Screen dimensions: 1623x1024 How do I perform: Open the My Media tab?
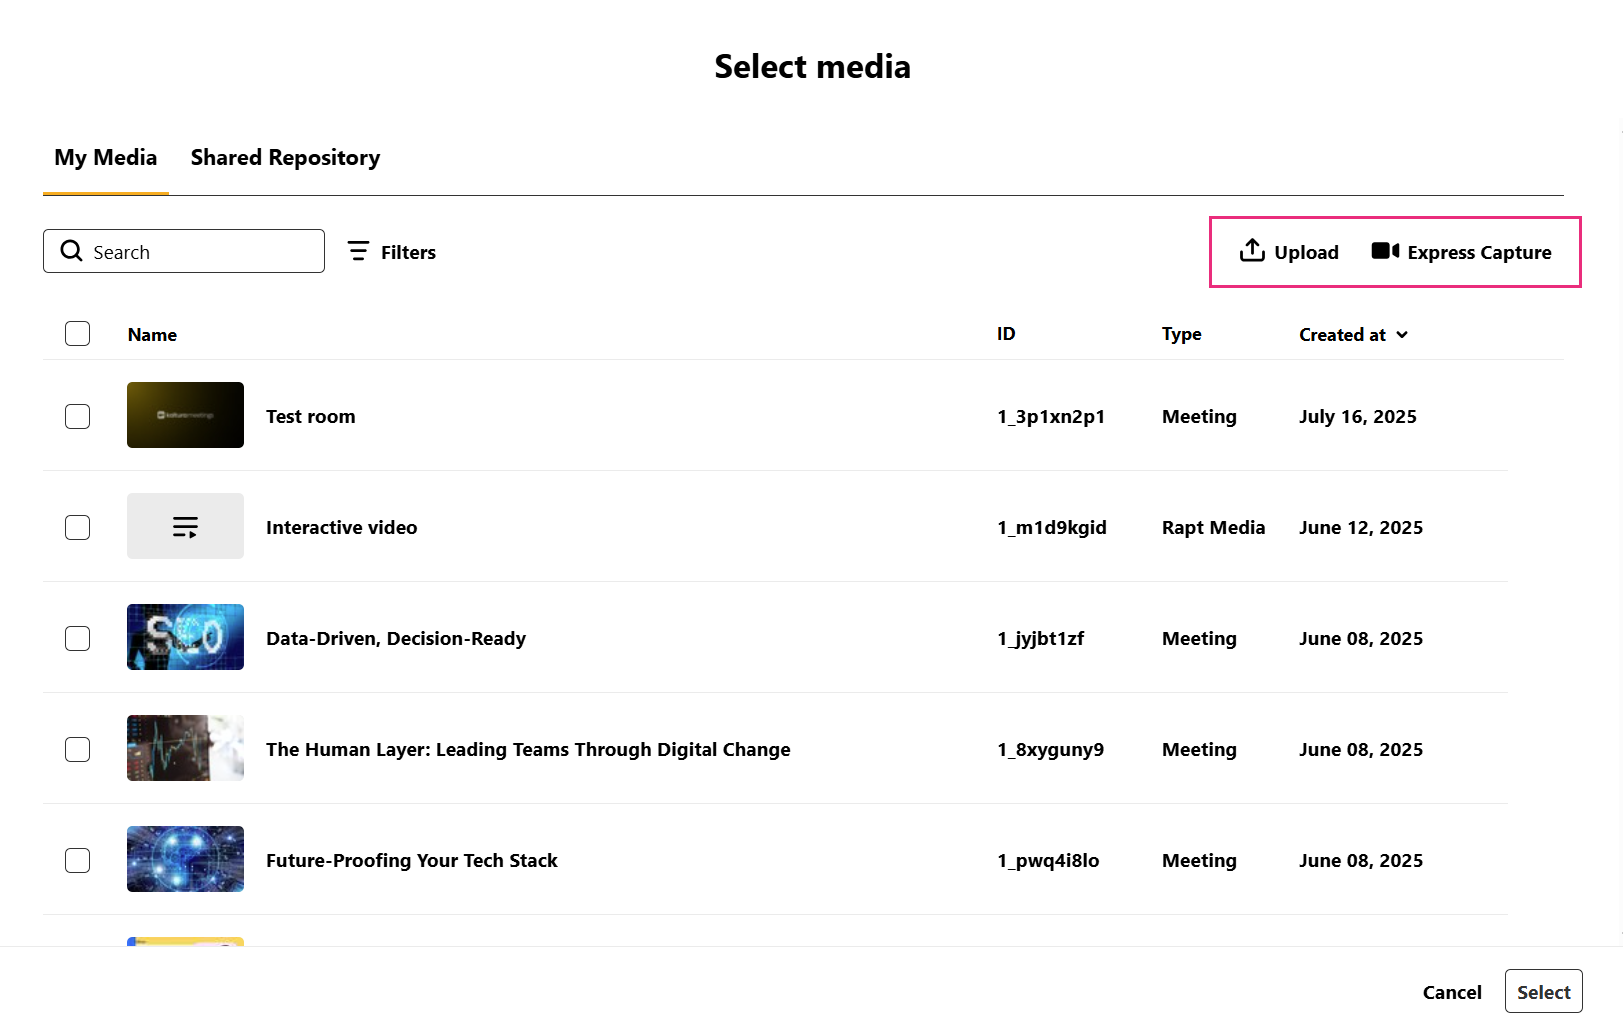tap(105, 158)
